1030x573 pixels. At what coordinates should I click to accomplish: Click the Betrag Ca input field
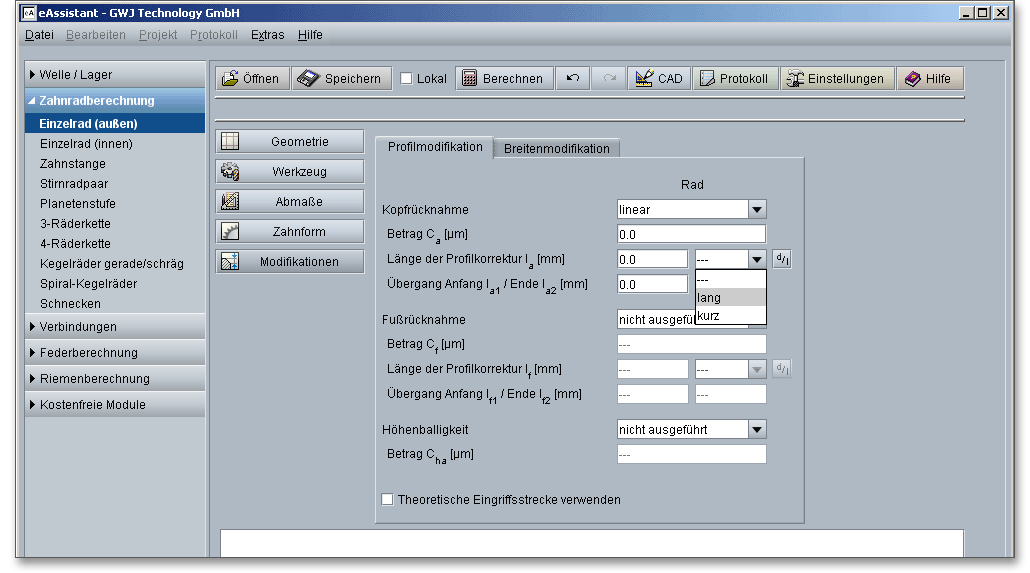691,235
